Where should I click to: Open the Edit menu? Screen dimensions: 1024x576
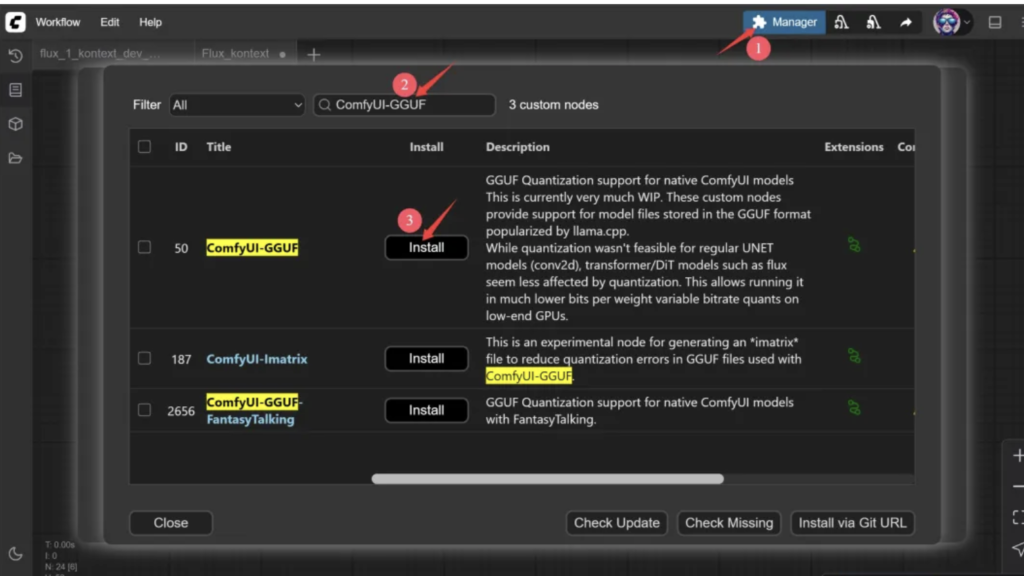point(110,22)
